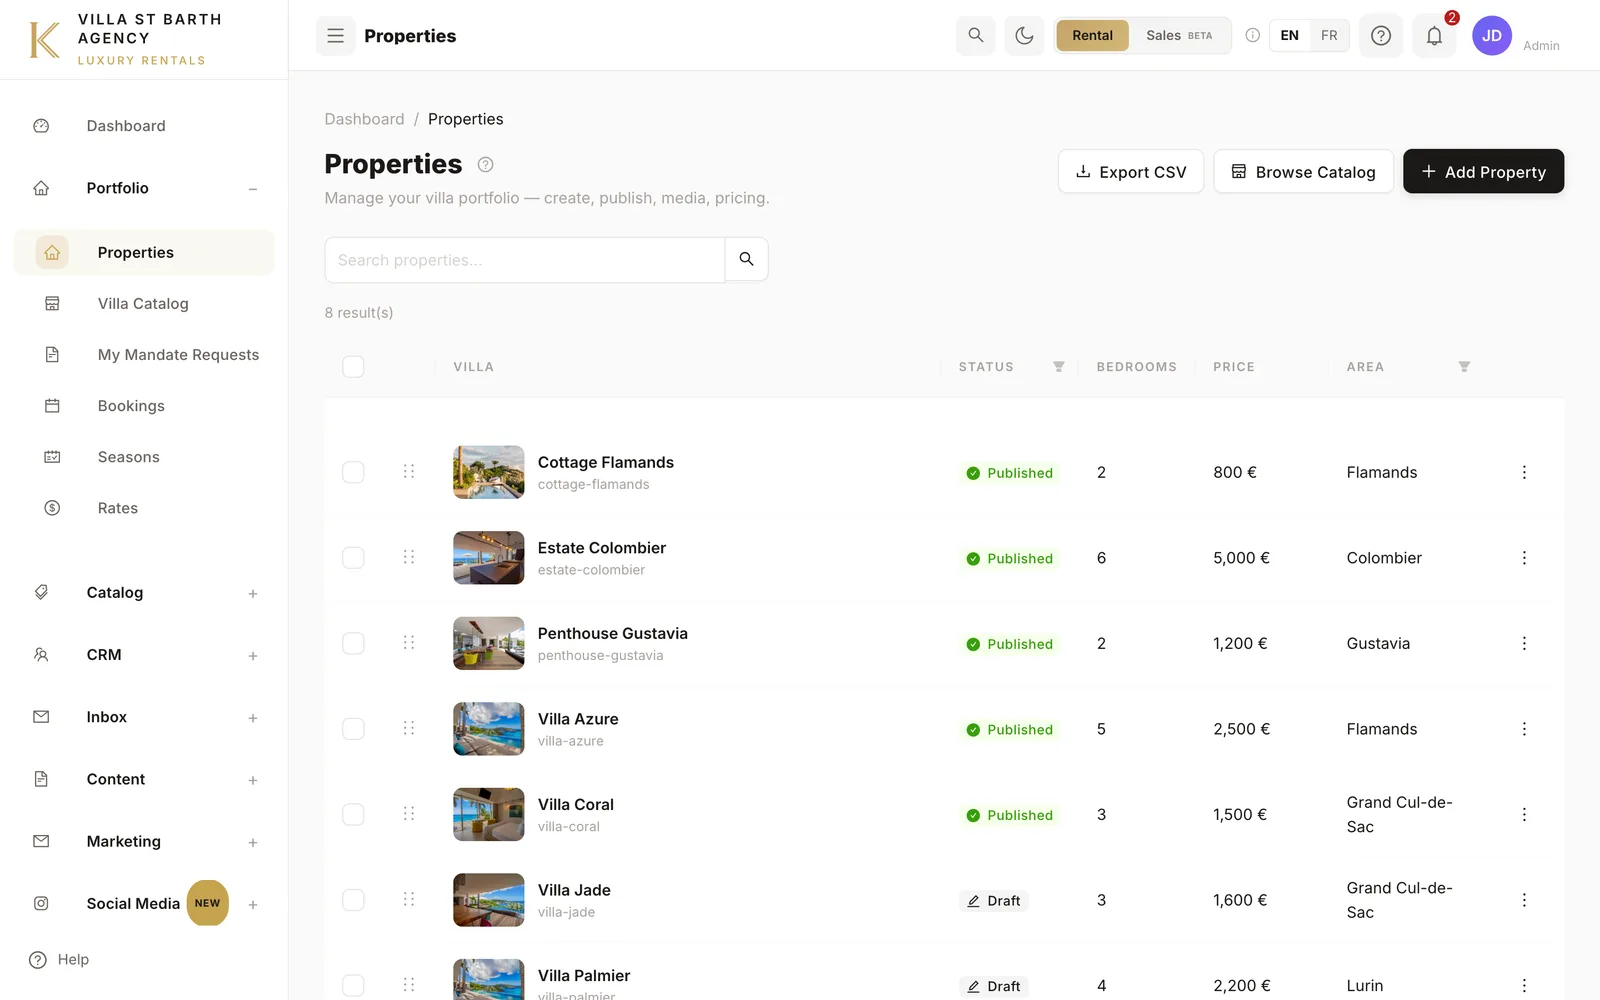Click the Draft status badge for Villa Jade
The width and height of the screenshot is (1600, 1000).
click(993, 900)
